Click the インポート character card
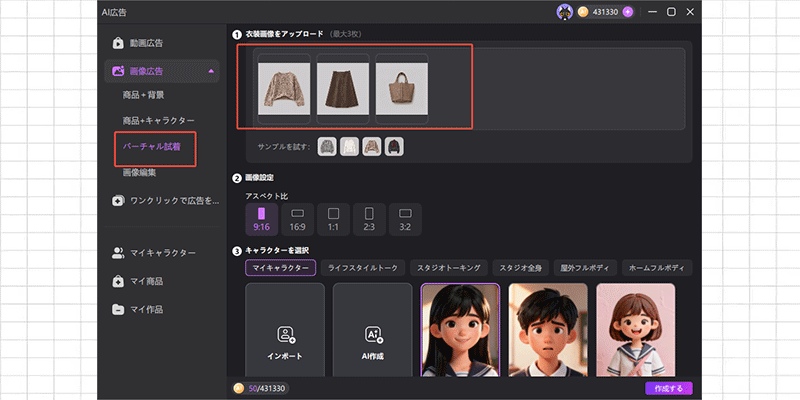 click(285, 331)
